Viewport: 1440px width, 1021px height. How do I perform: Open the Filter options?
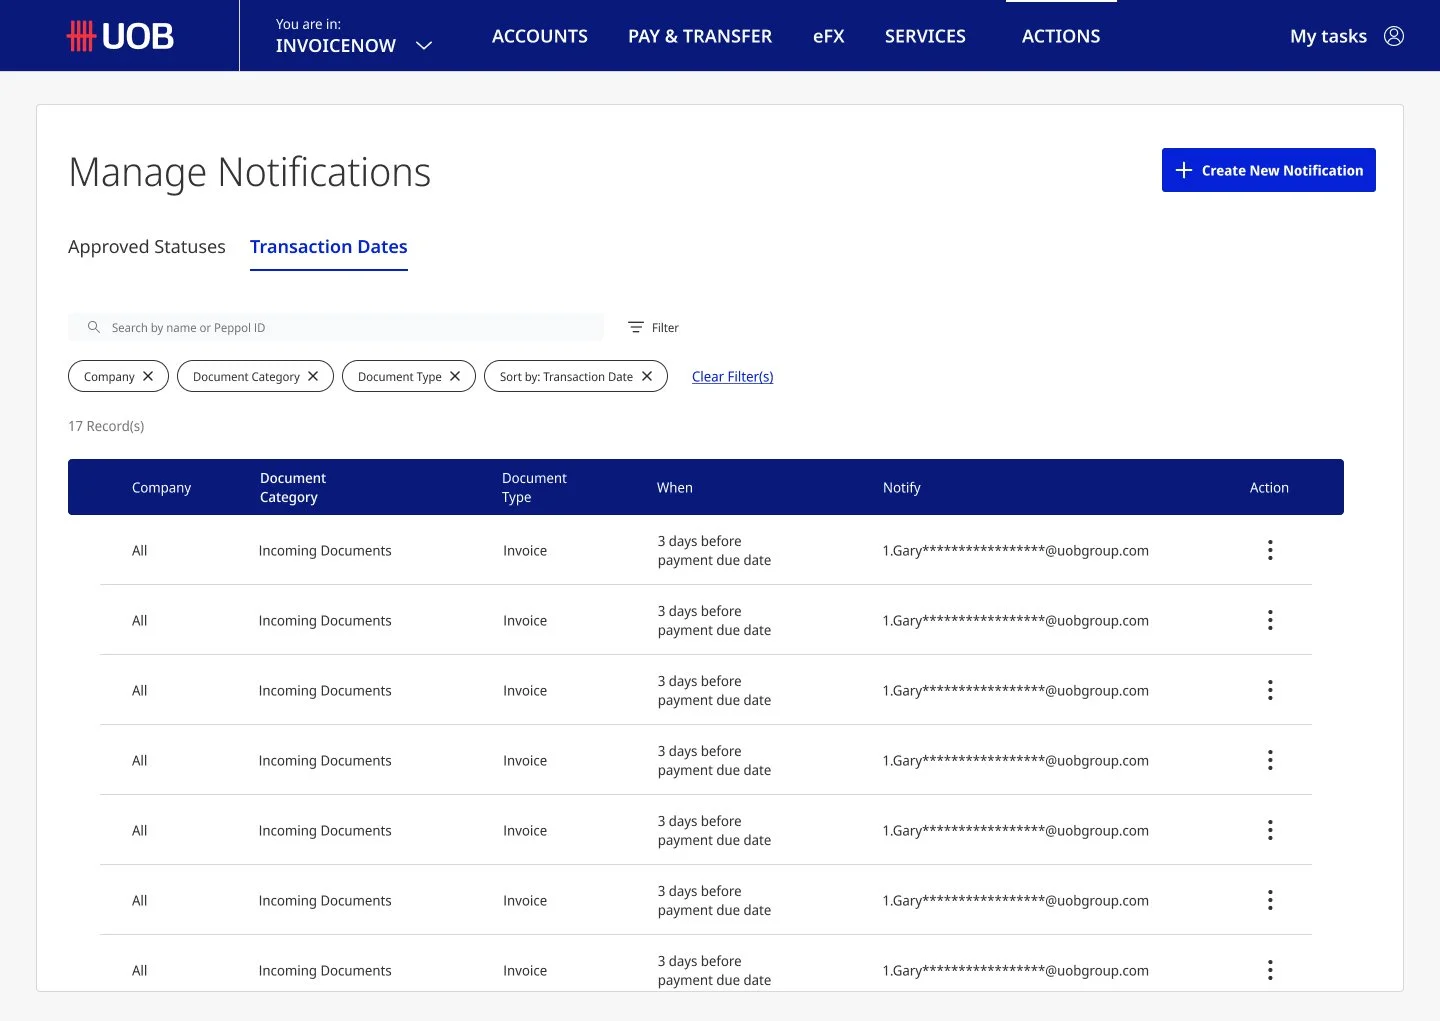(653, 327)
